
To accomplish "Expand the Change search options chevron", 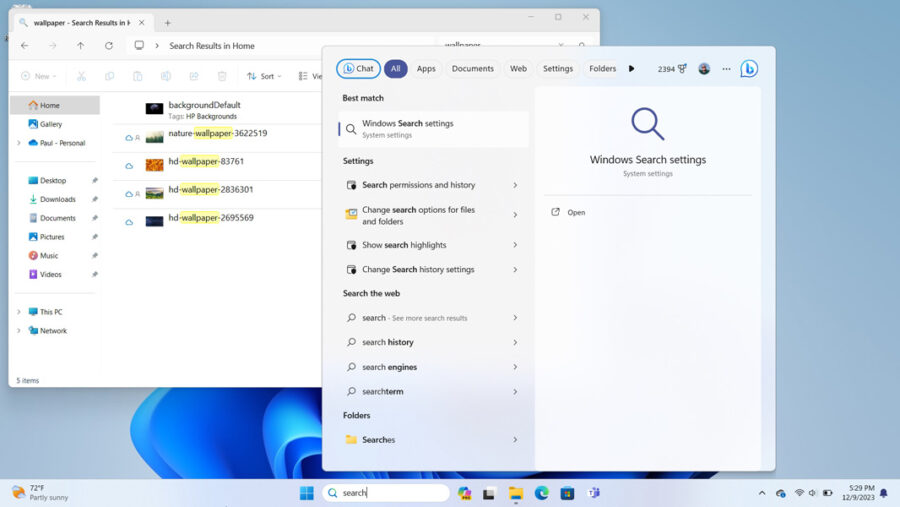I will (515, 215).
